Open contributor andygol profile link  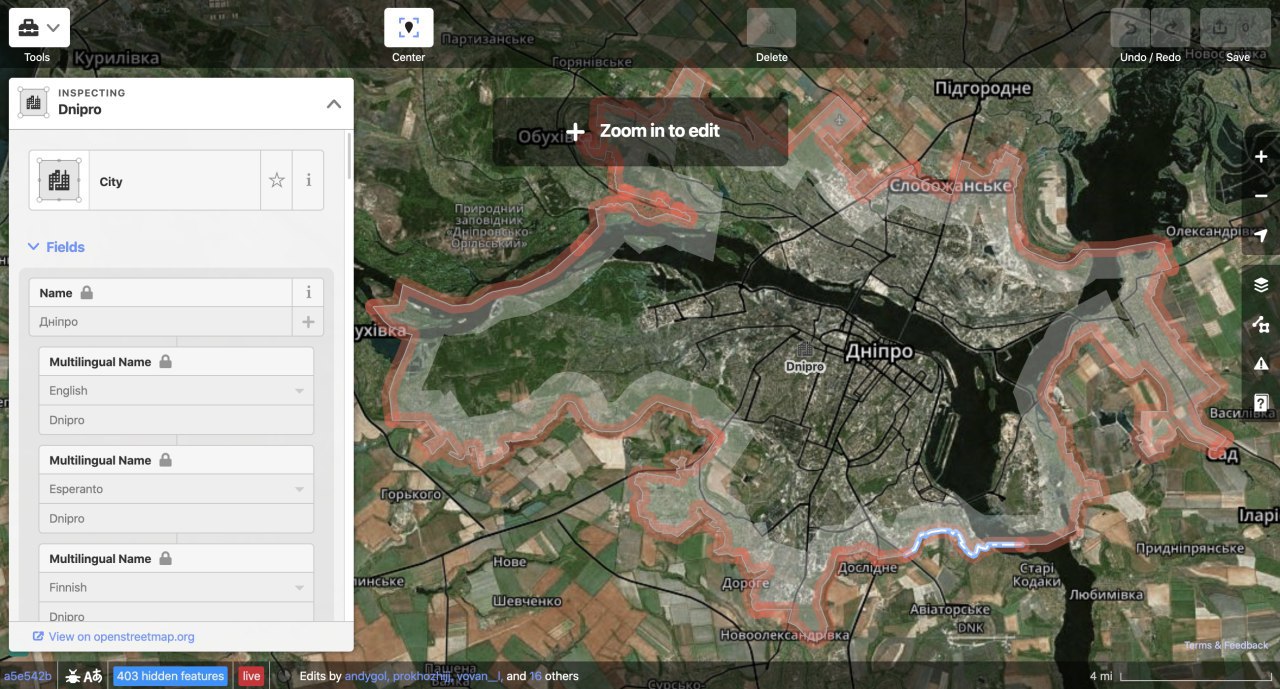pyautogui.click(x=366, y=676)
